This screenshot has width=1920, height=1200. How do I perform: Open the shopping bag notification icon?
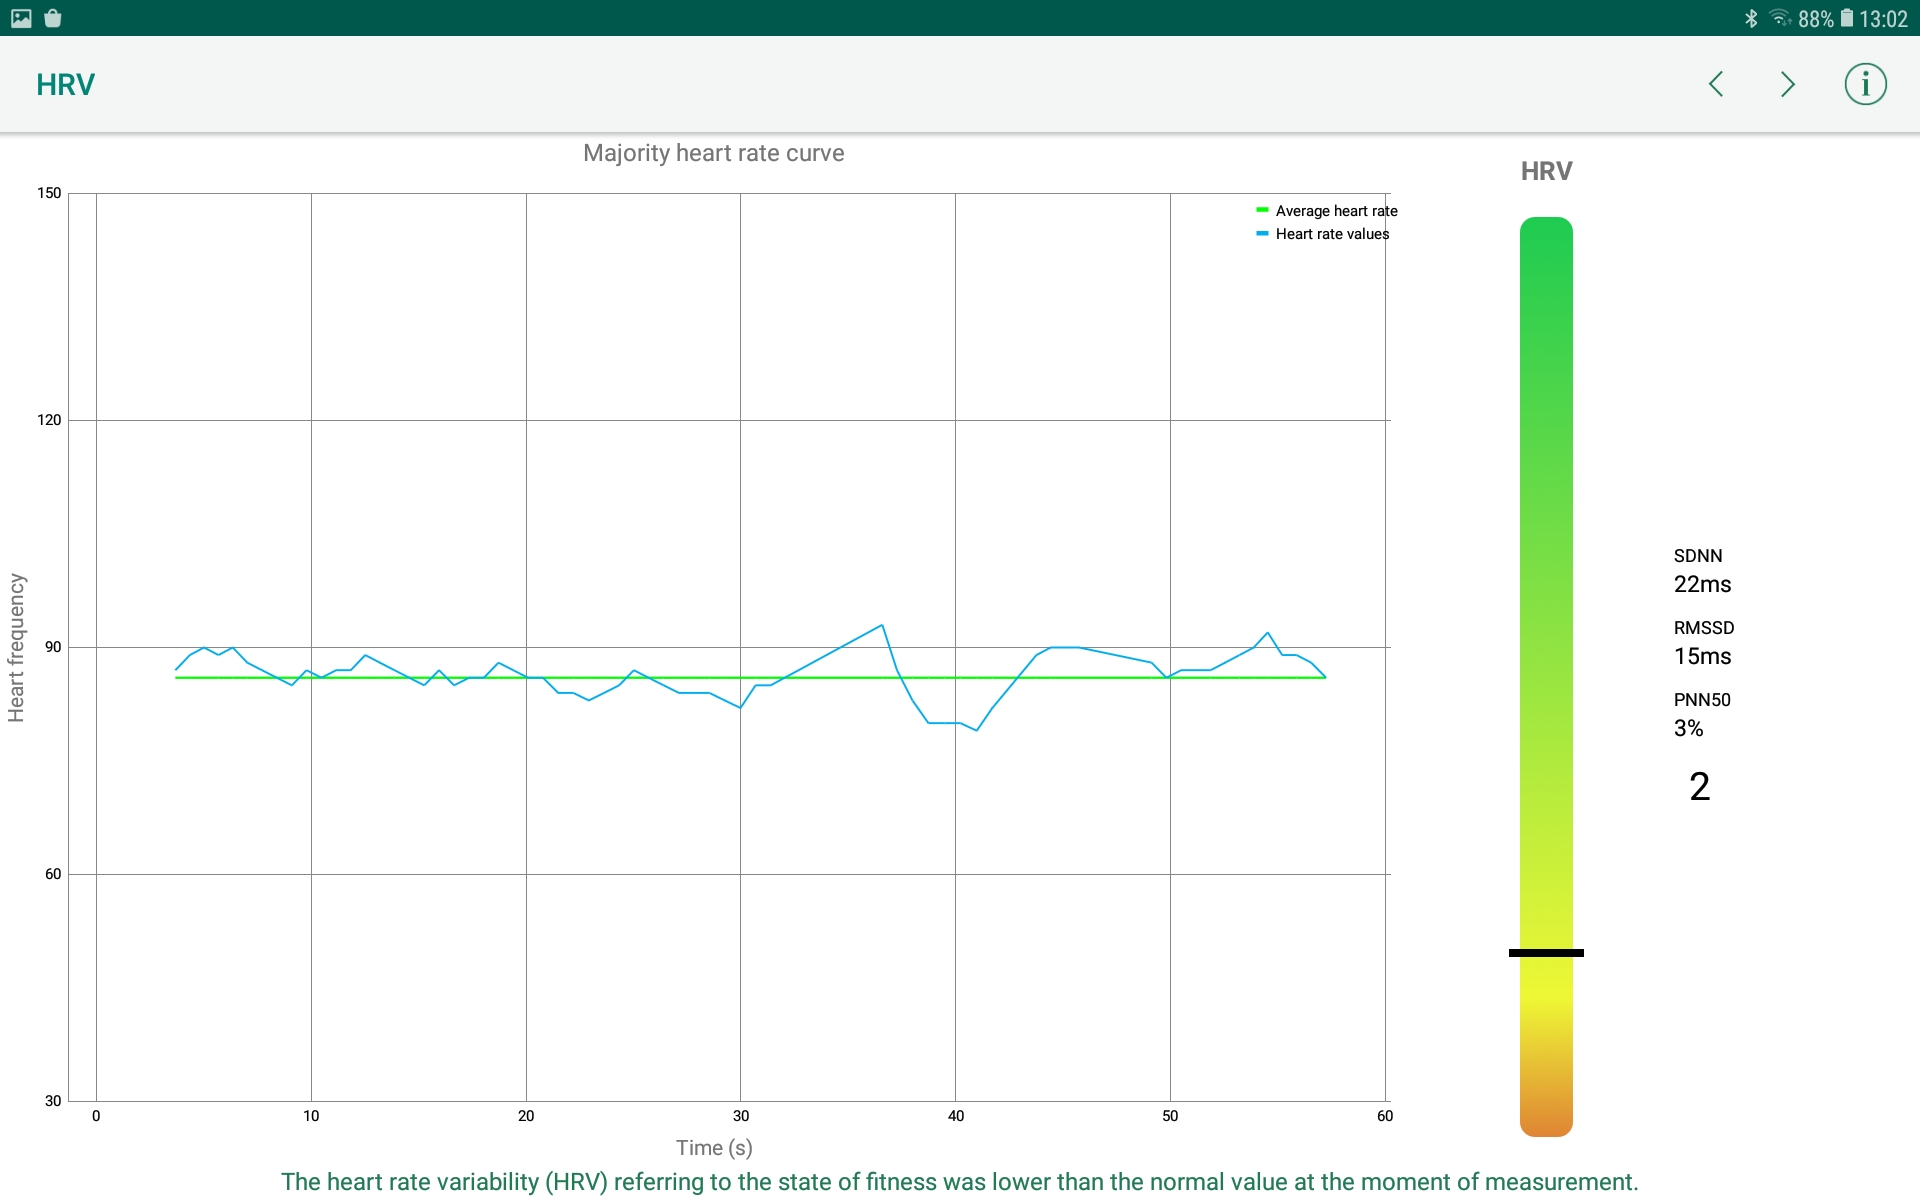(53, 18)
